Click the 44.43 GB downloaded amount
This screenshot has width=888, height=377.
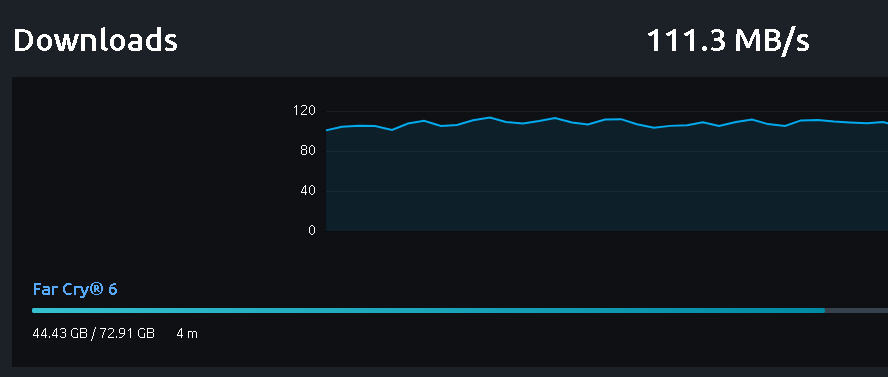pyautogui.click(x=60, y=333)
